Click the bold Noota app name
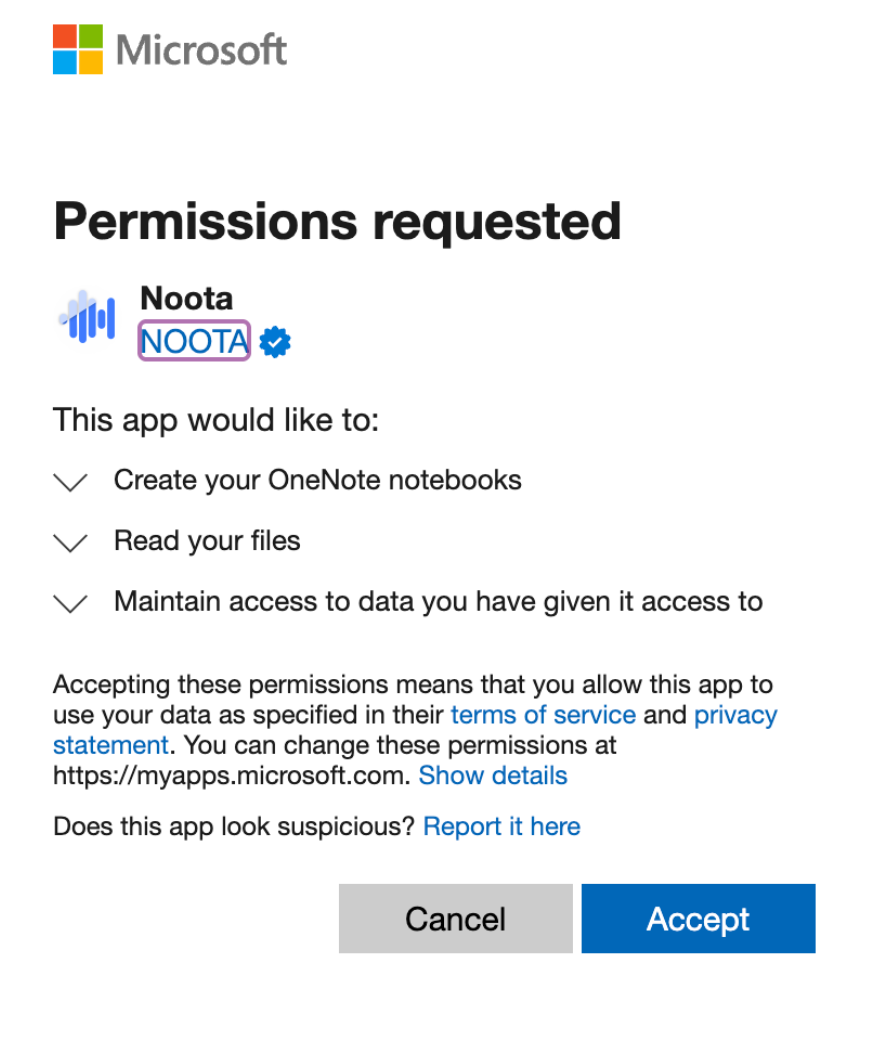This screenshot has height=1042, width=873. (187, 298)
